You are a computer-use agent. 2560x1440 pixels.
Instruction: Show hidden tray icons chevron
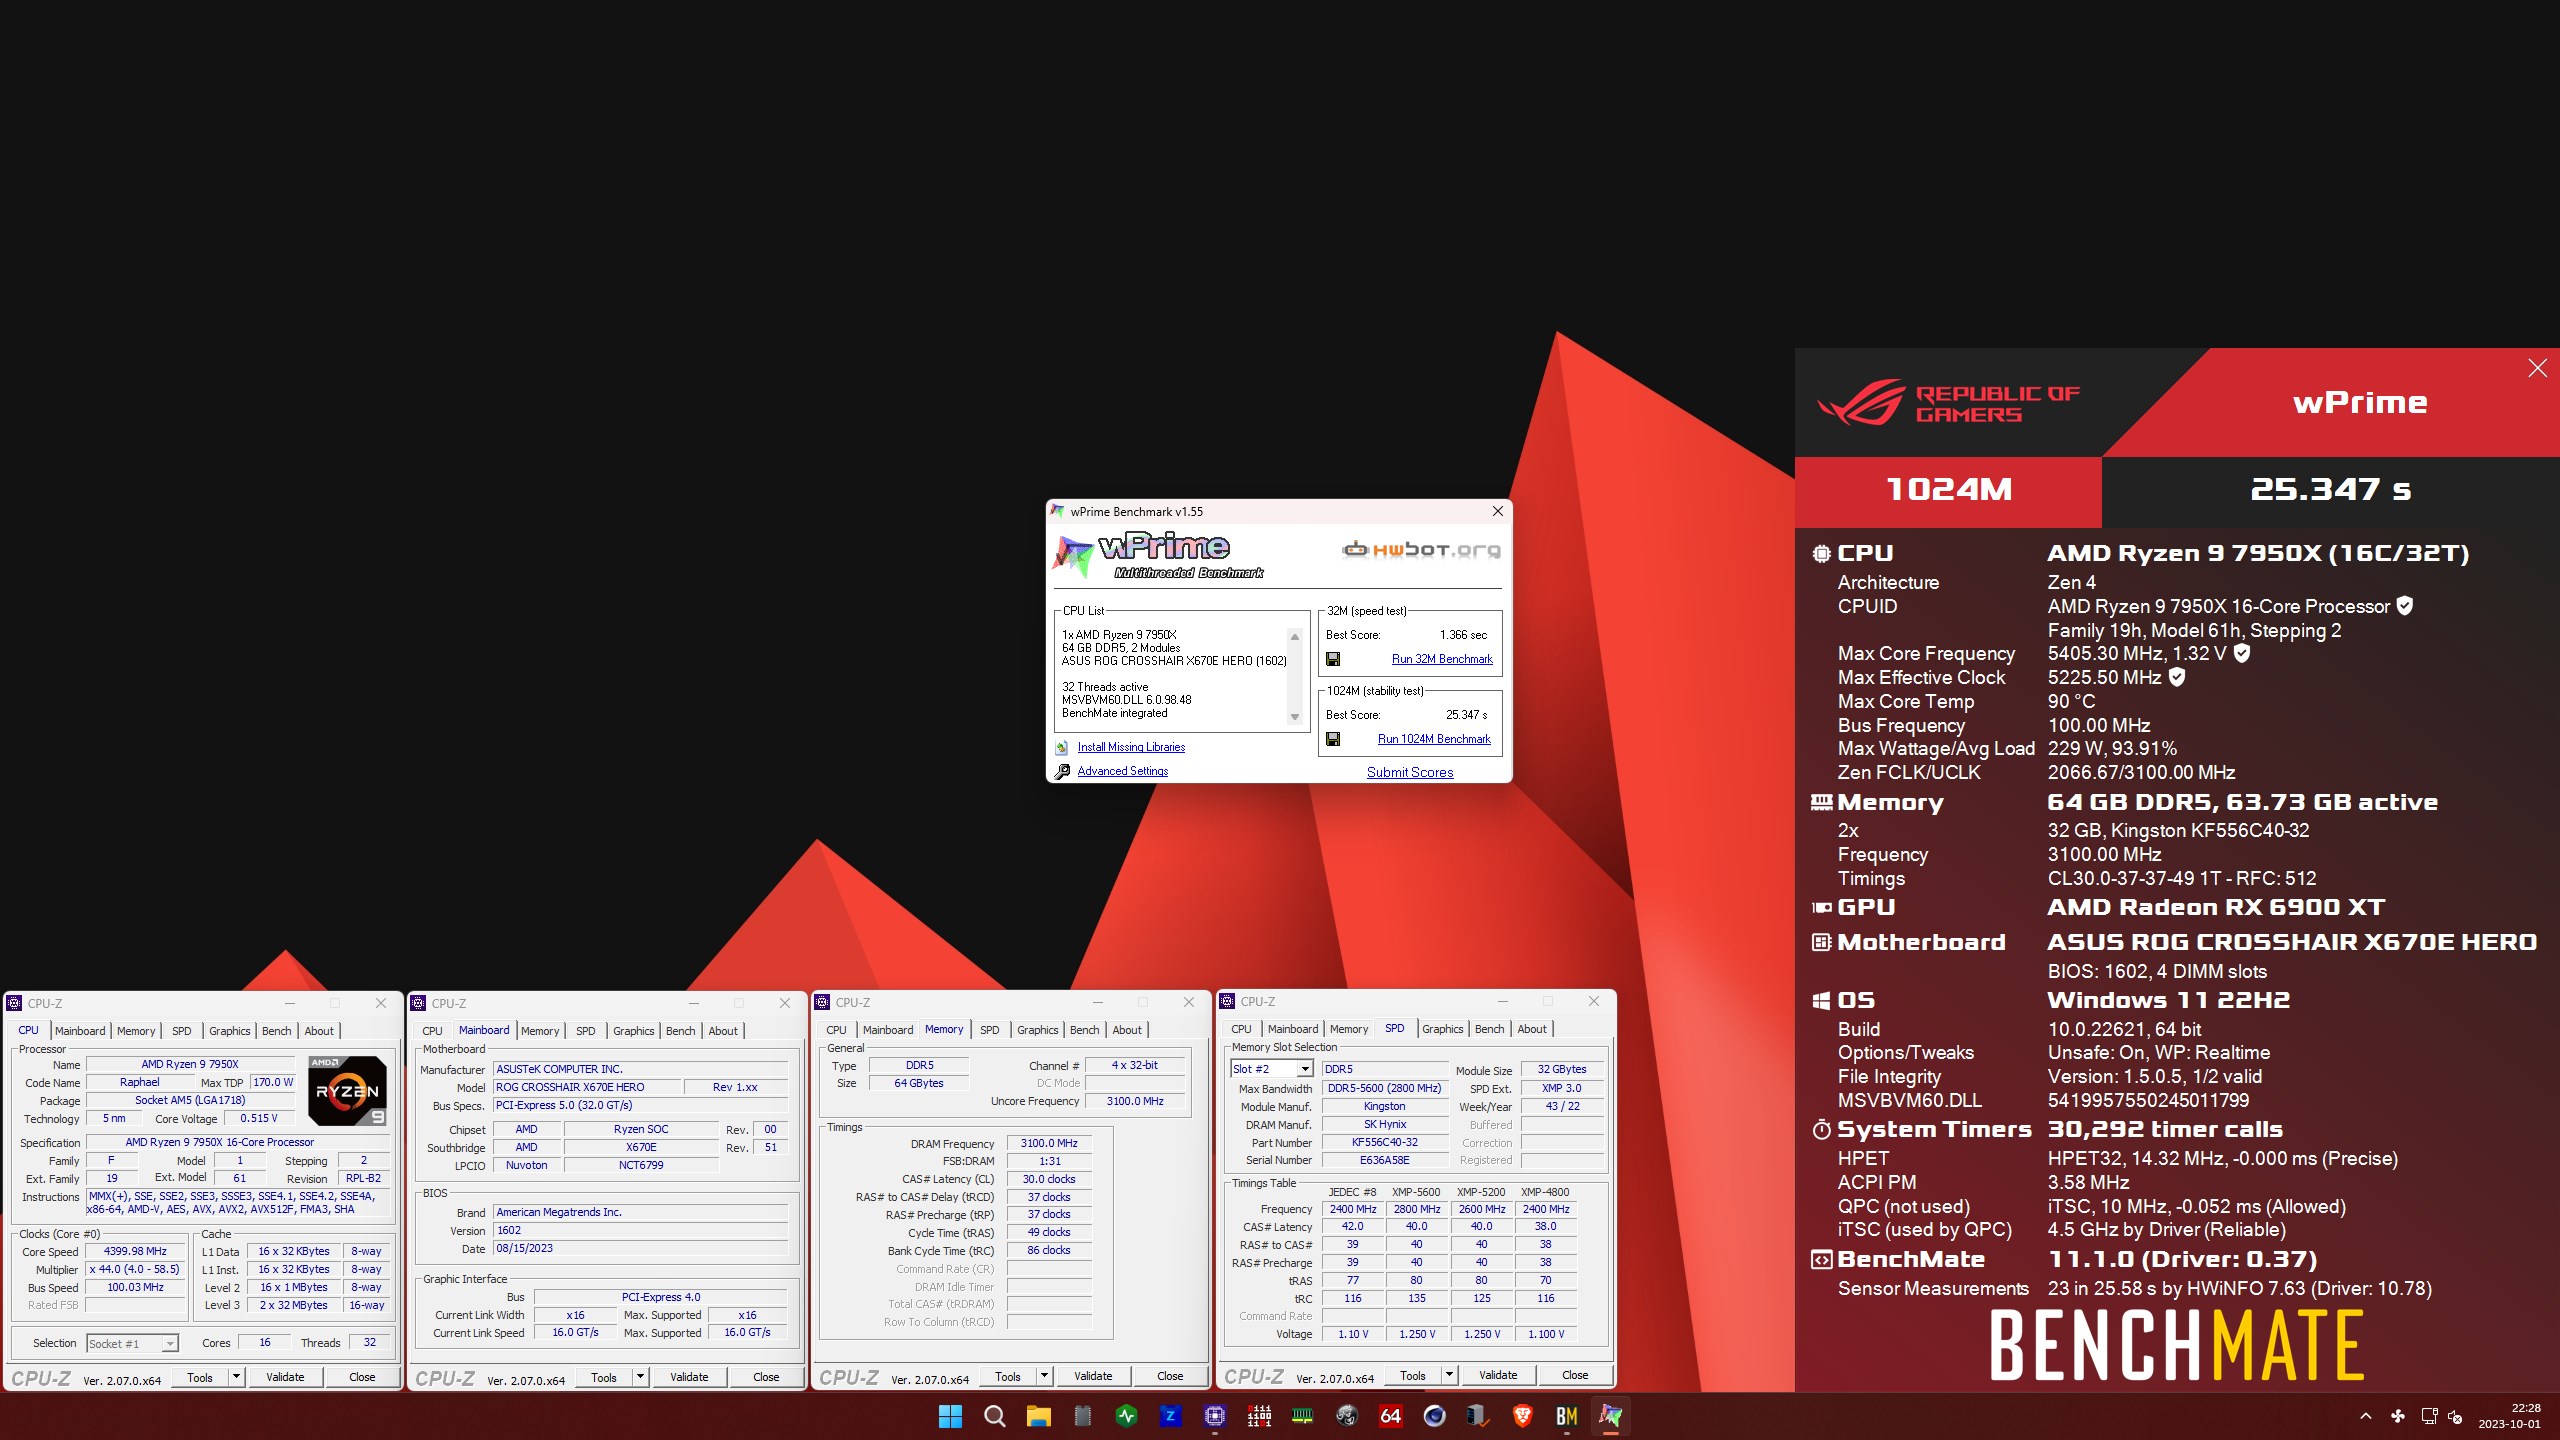(2365, 1416)
